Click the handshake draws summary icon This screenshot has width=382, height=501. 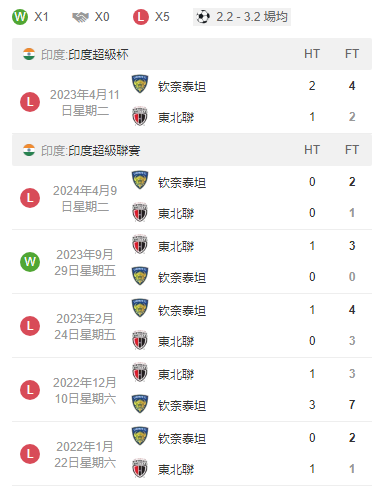pyautogui.click(x=81, y=17)
